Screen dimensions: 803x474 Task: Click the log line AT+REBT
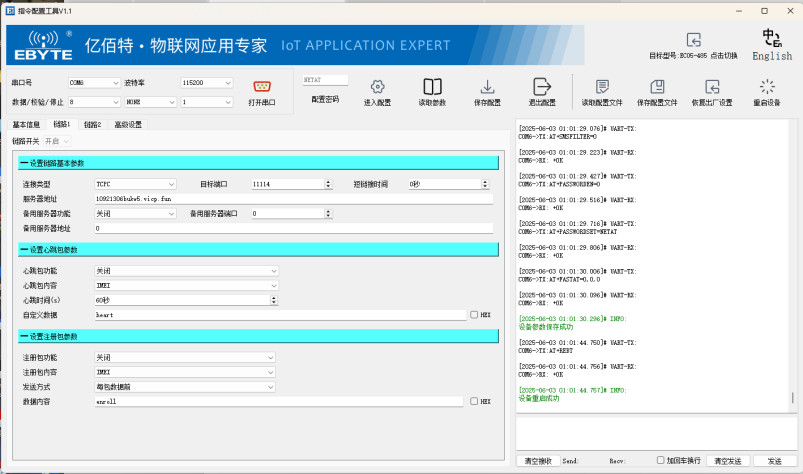(545, 351)
